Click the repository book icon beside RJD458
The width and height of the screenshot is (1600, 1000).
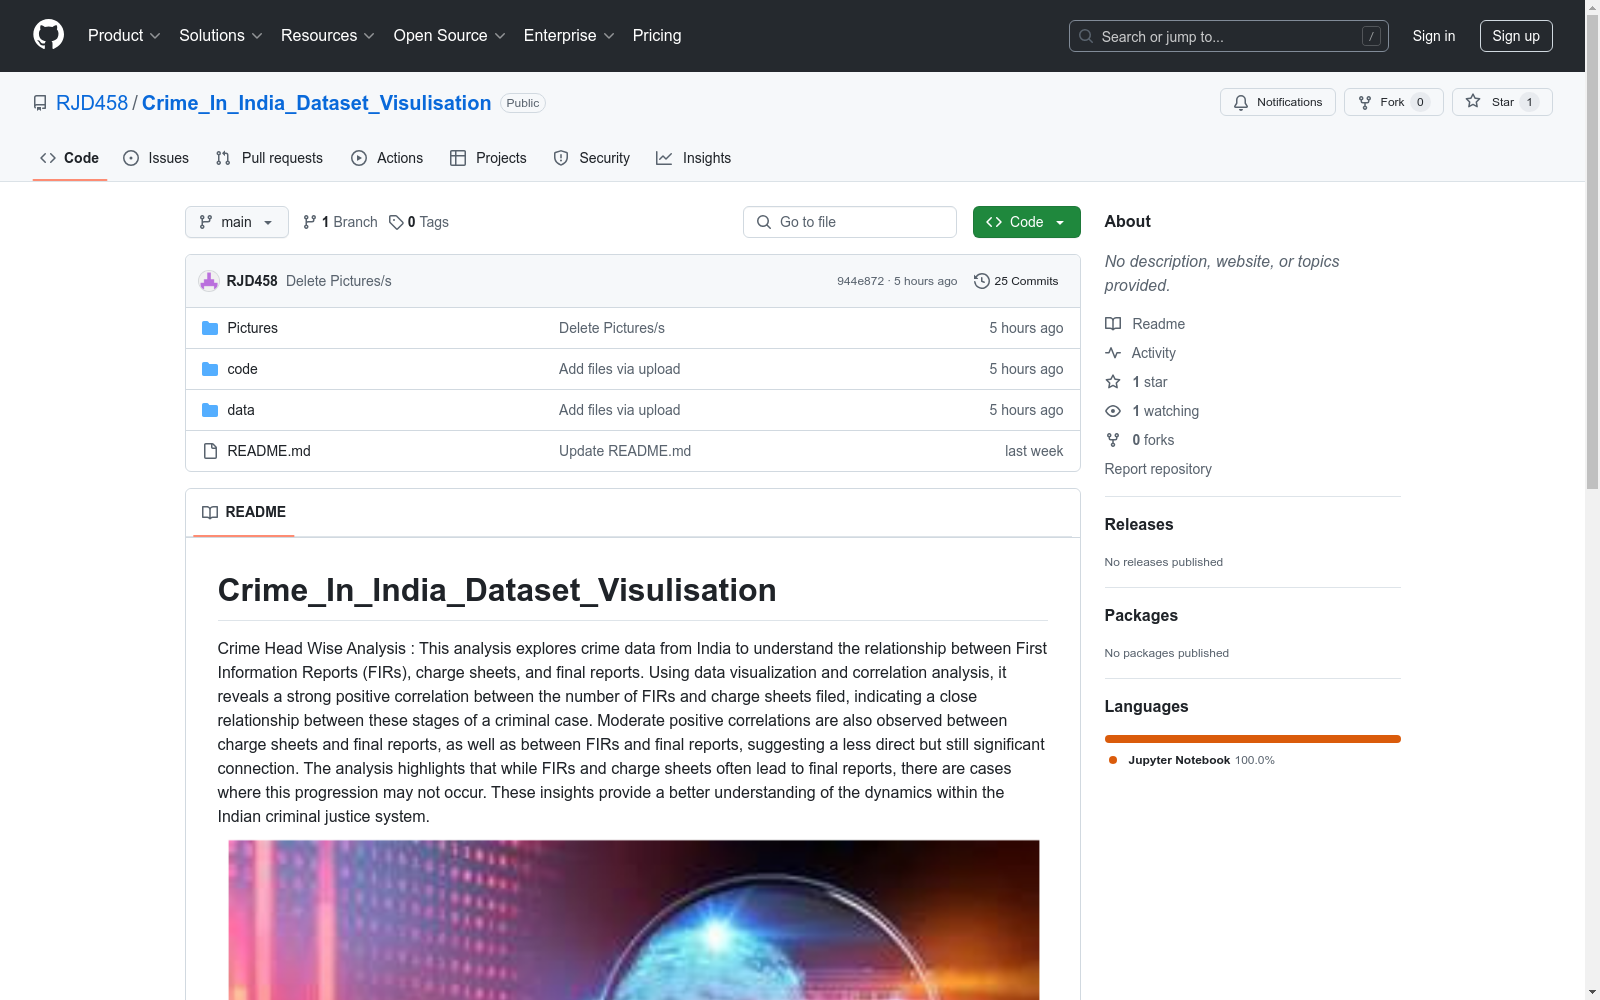tap(40, 103)
